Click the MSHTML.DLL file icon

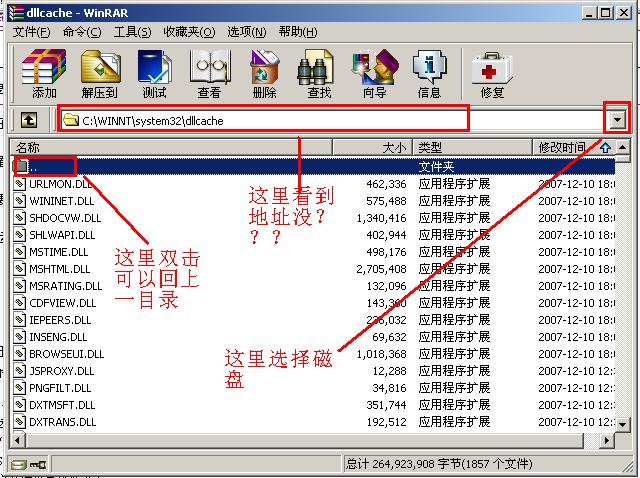(x=19, y=269)
